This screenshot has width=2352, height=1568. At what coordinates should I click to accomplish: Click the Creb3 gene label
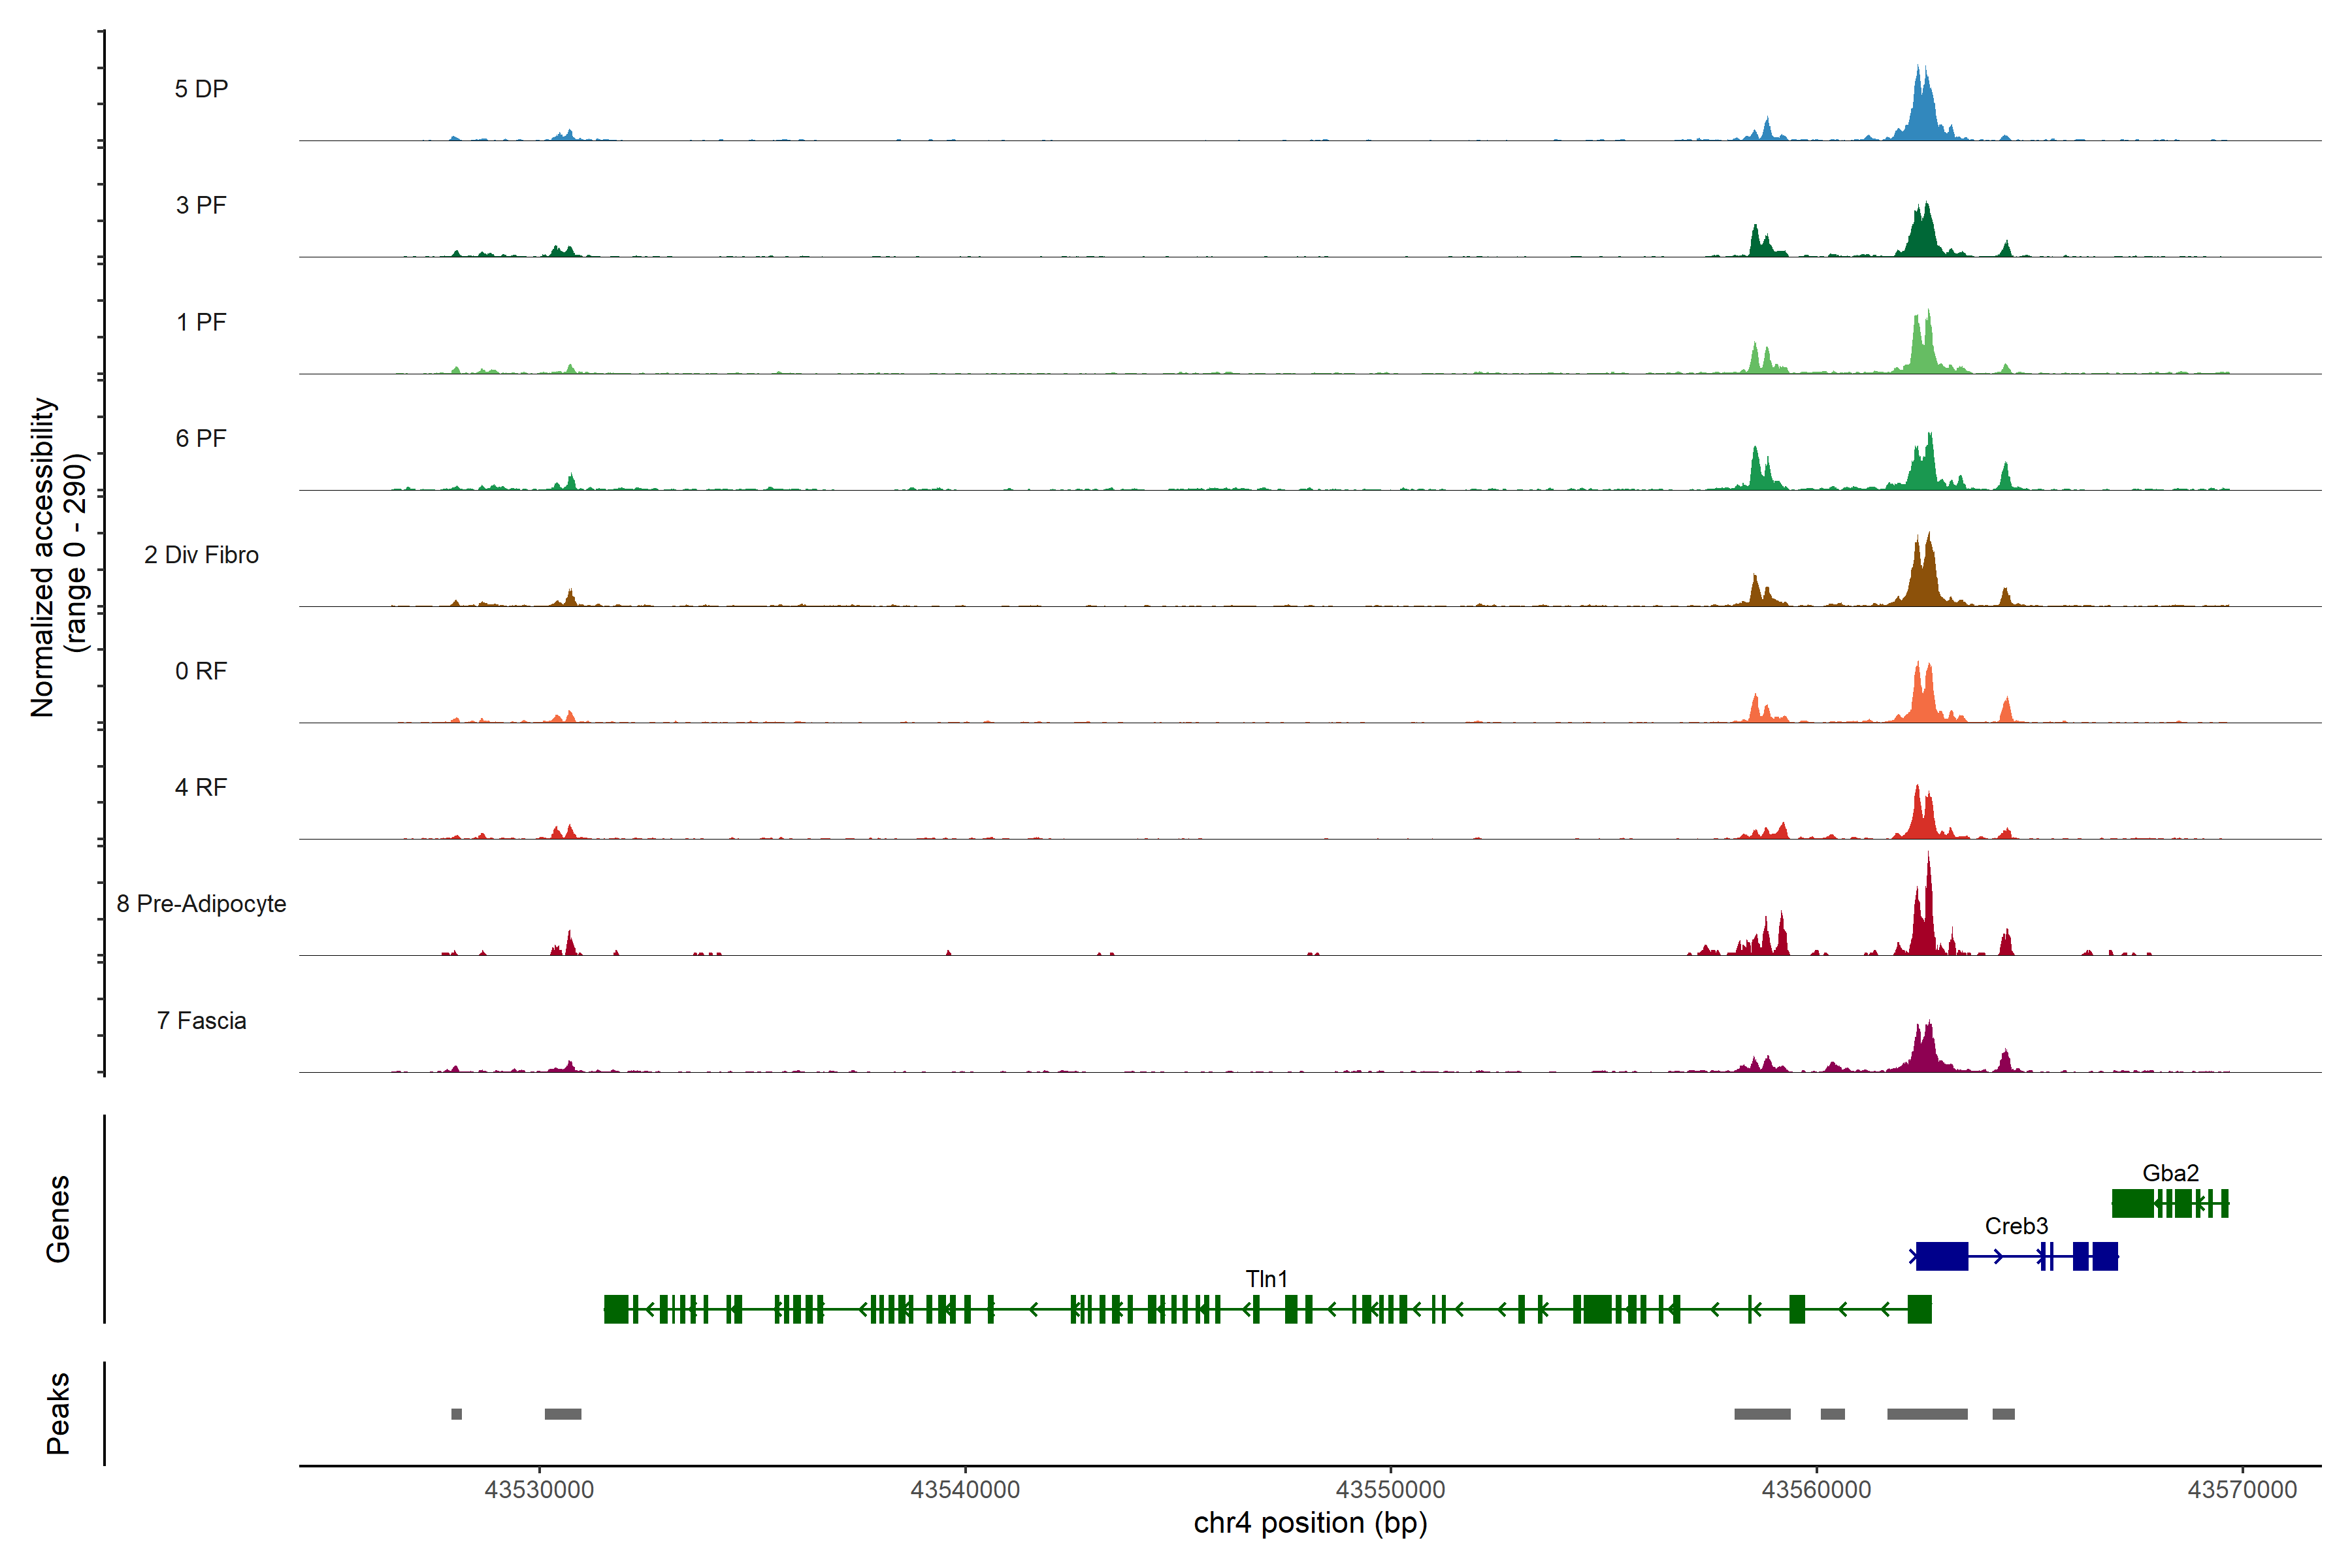2016,1226
